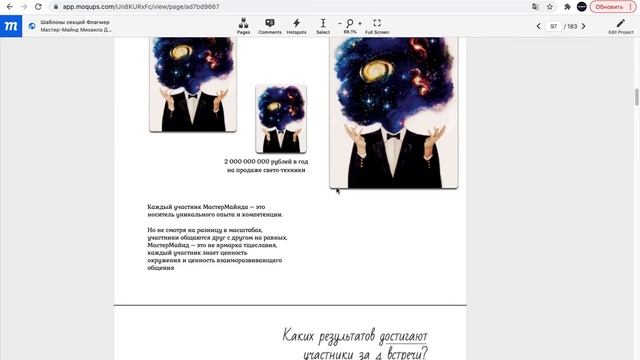
Task: Toggle the Hotspots tool
Action: (296, 26)
